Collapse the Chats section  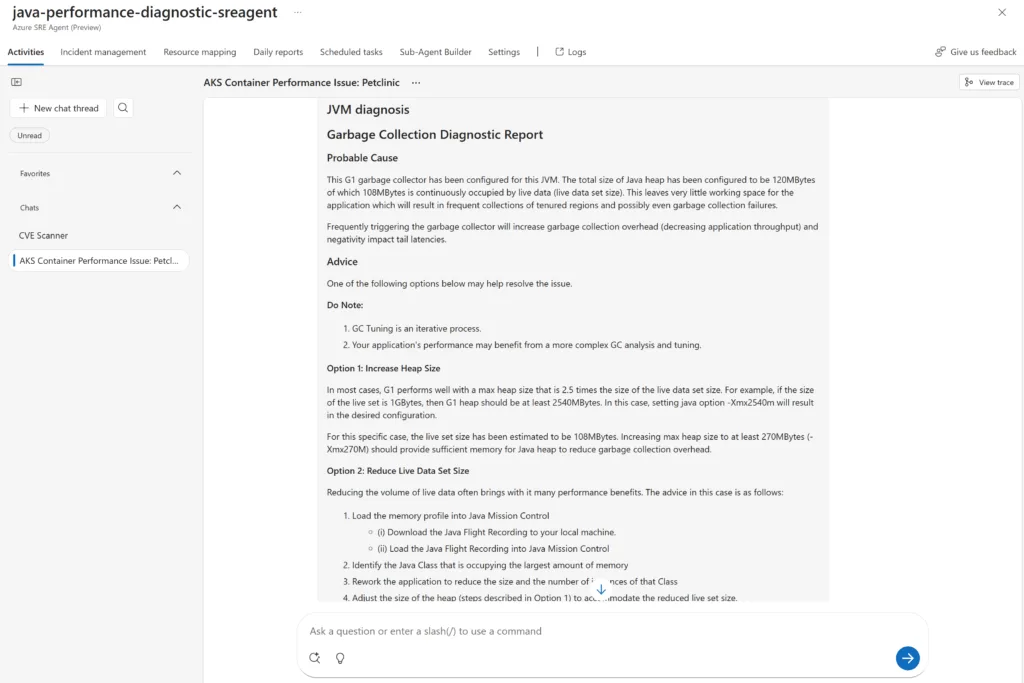[x=178, y=207]
